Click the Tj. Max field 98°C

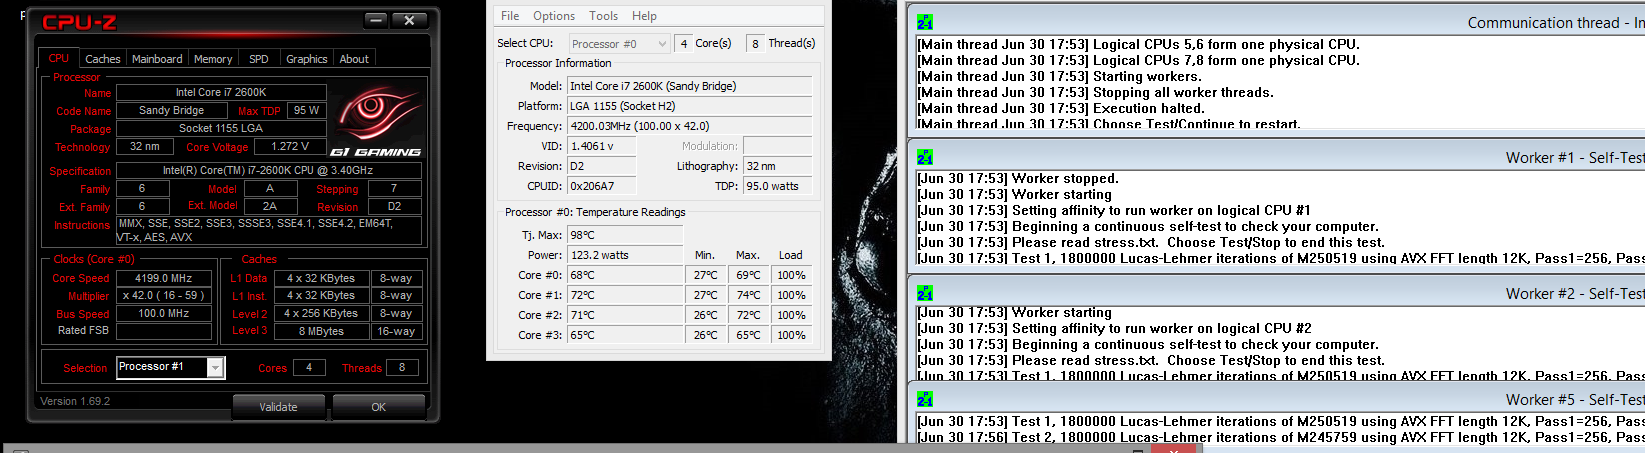point(625,235)
